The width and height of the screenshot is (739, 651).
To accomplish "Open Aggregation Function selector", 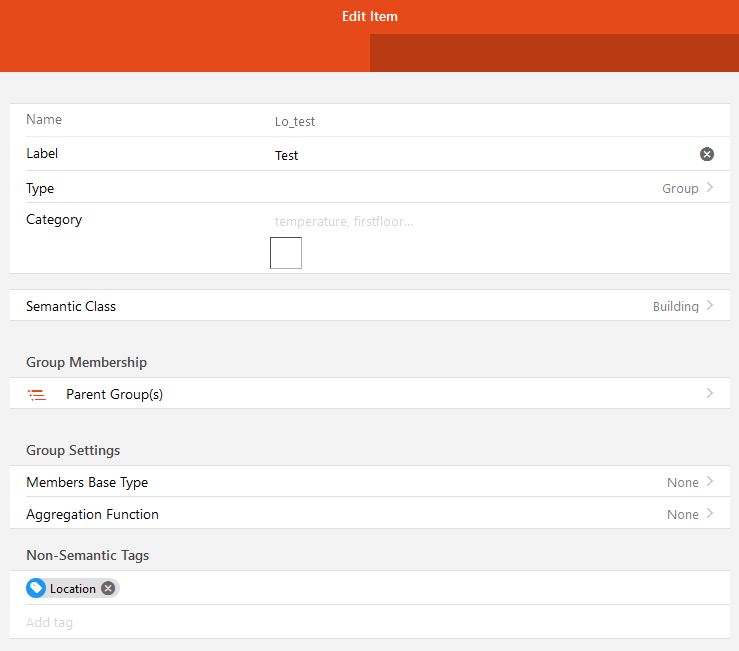I will (x=370, y=514).
